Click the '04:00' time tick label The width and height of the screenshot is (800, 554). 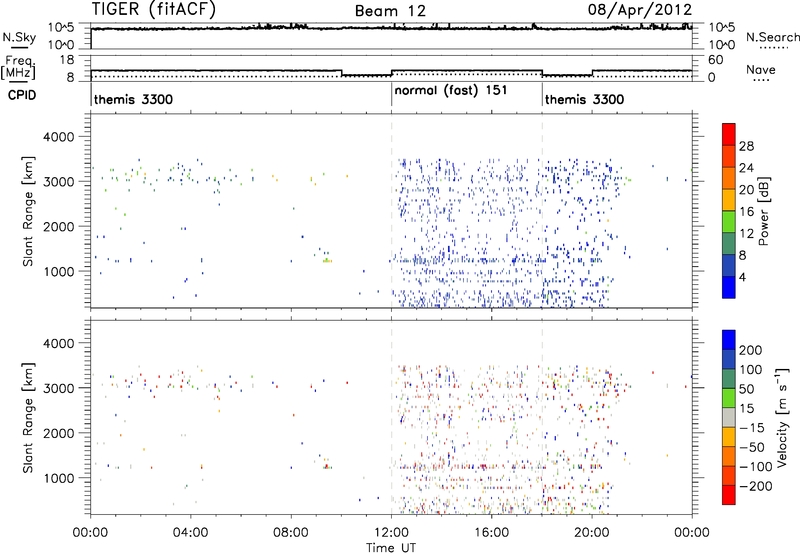click(x=190, y=533)
